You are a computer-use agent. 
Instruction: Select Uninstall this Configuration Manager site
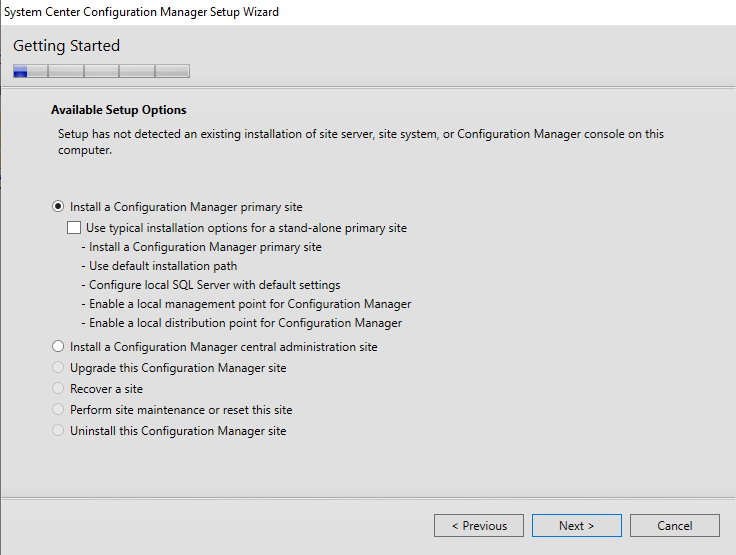pos(58,430)
